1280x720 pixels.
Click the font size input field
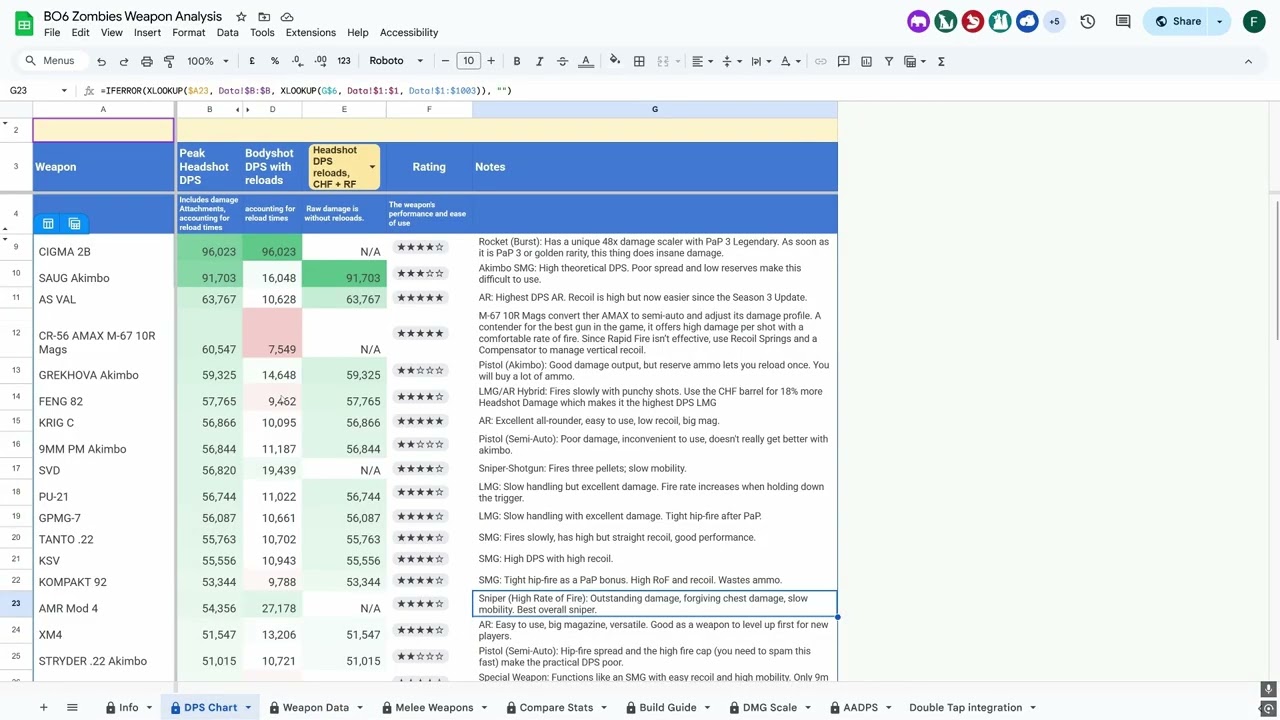pos(468,61)
